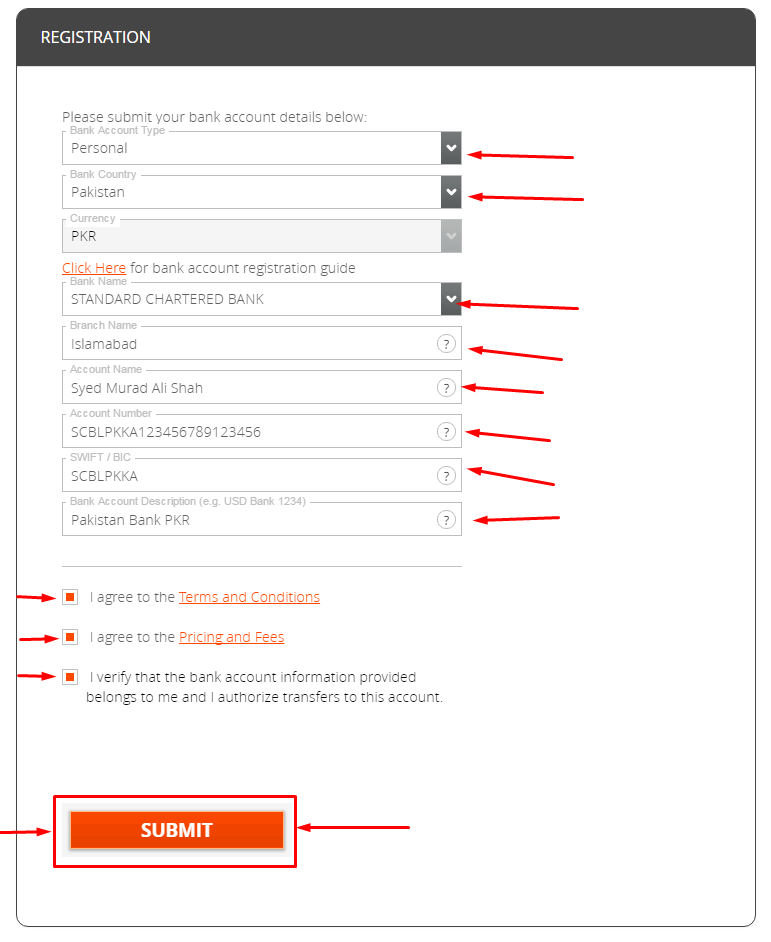
Task: Toggle the Terms and Conditions agreement checkbox
Action: 70,597
